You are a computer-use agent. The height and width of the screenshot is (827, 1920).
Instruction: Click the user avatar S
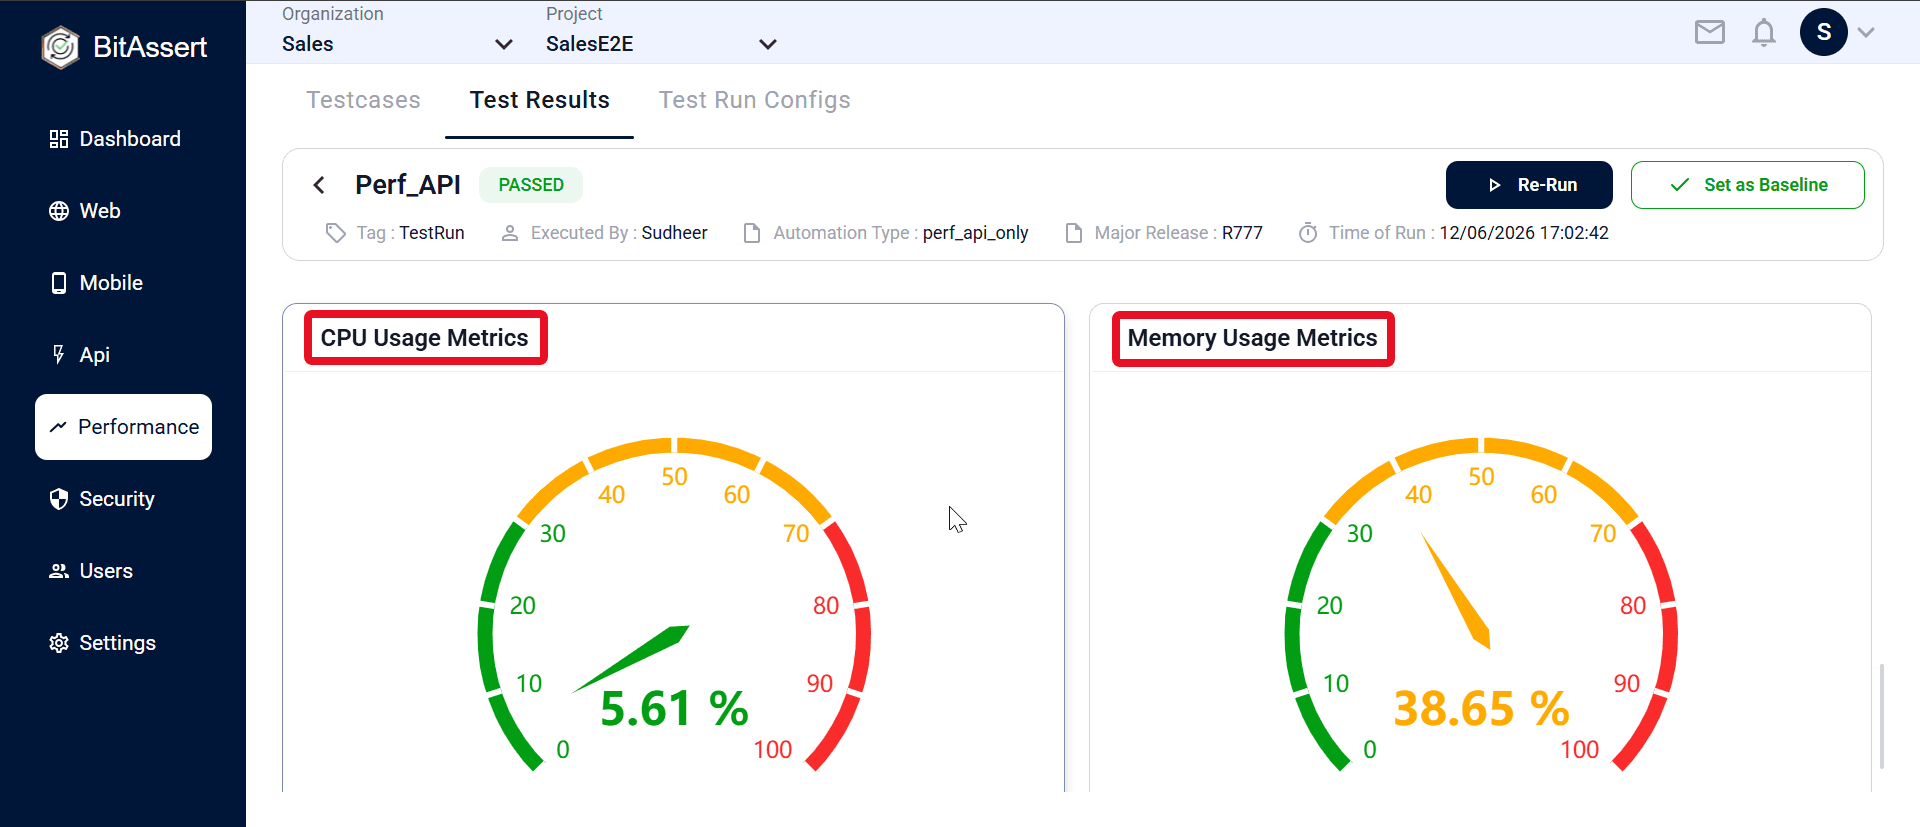point(1824,32)
